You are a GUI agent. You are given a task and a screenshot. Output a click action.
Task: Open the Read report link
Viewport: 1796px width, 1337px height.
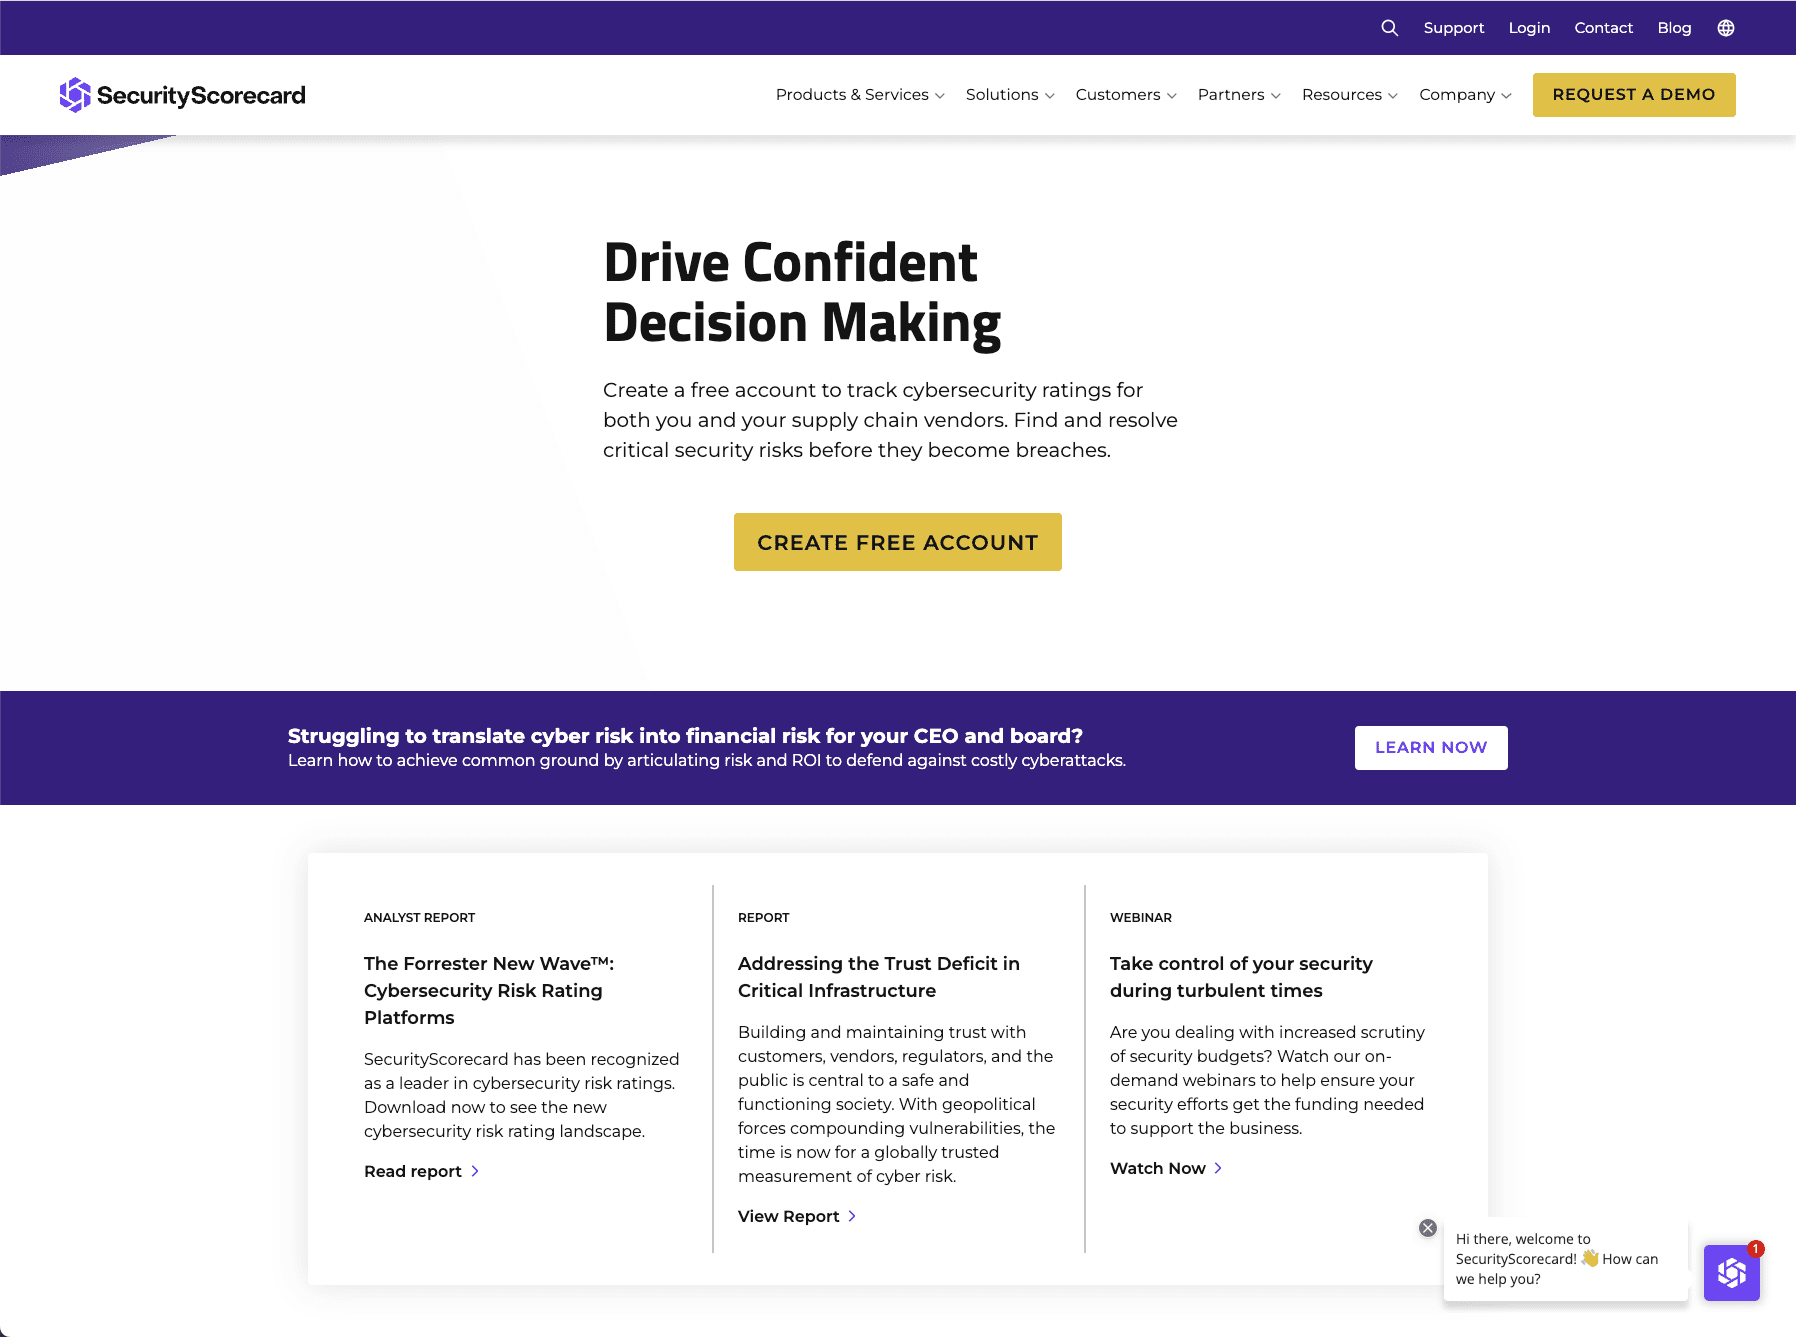[x=413, y=1171]
